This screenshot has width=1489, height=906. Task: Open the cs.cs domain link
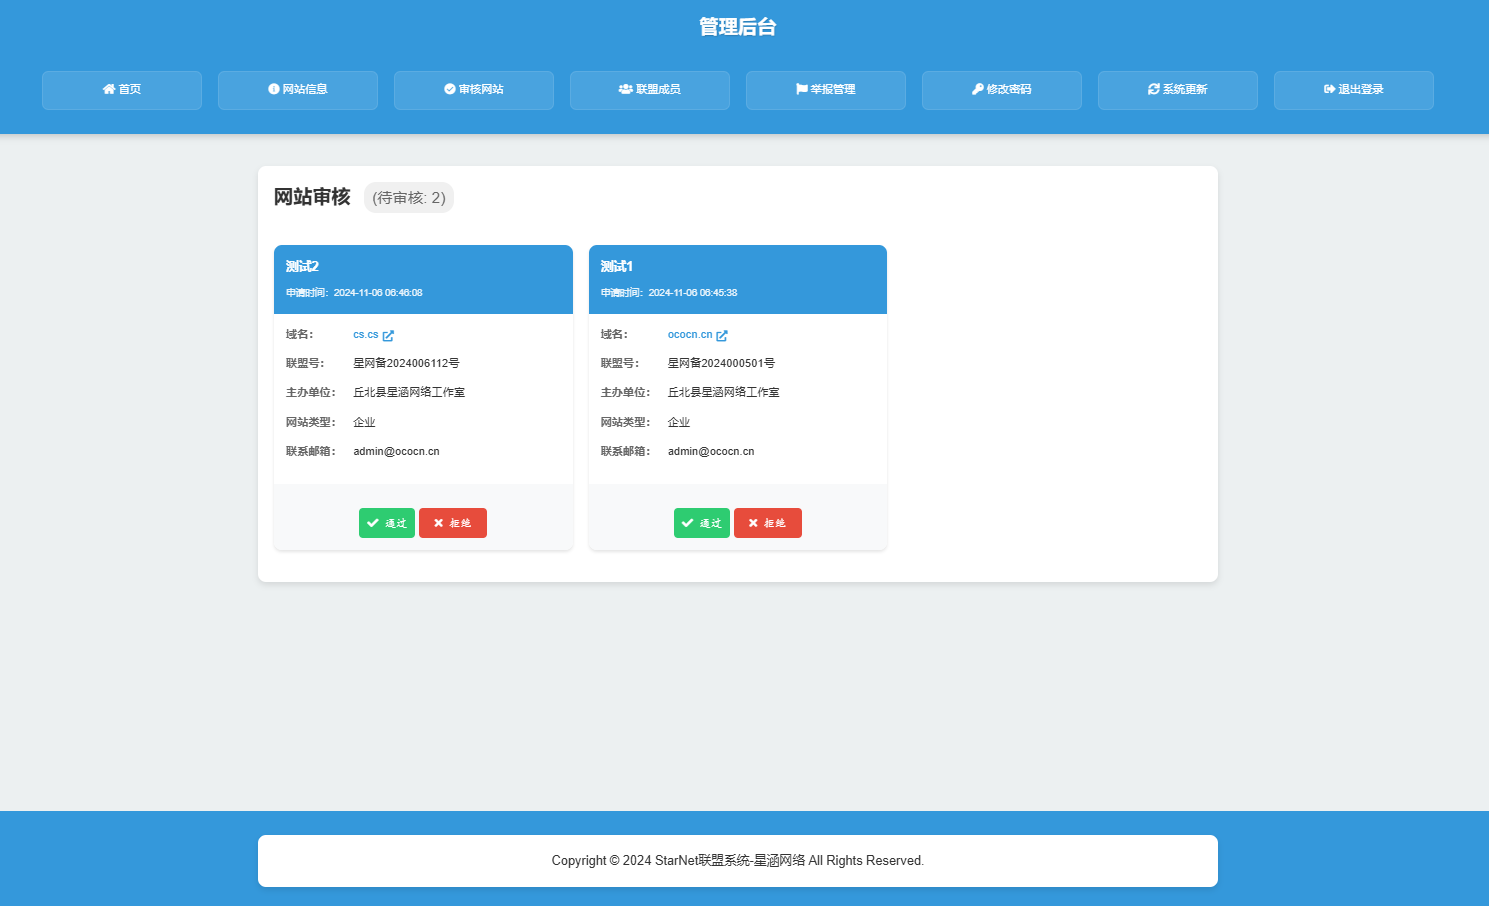(x=365, y=335)
